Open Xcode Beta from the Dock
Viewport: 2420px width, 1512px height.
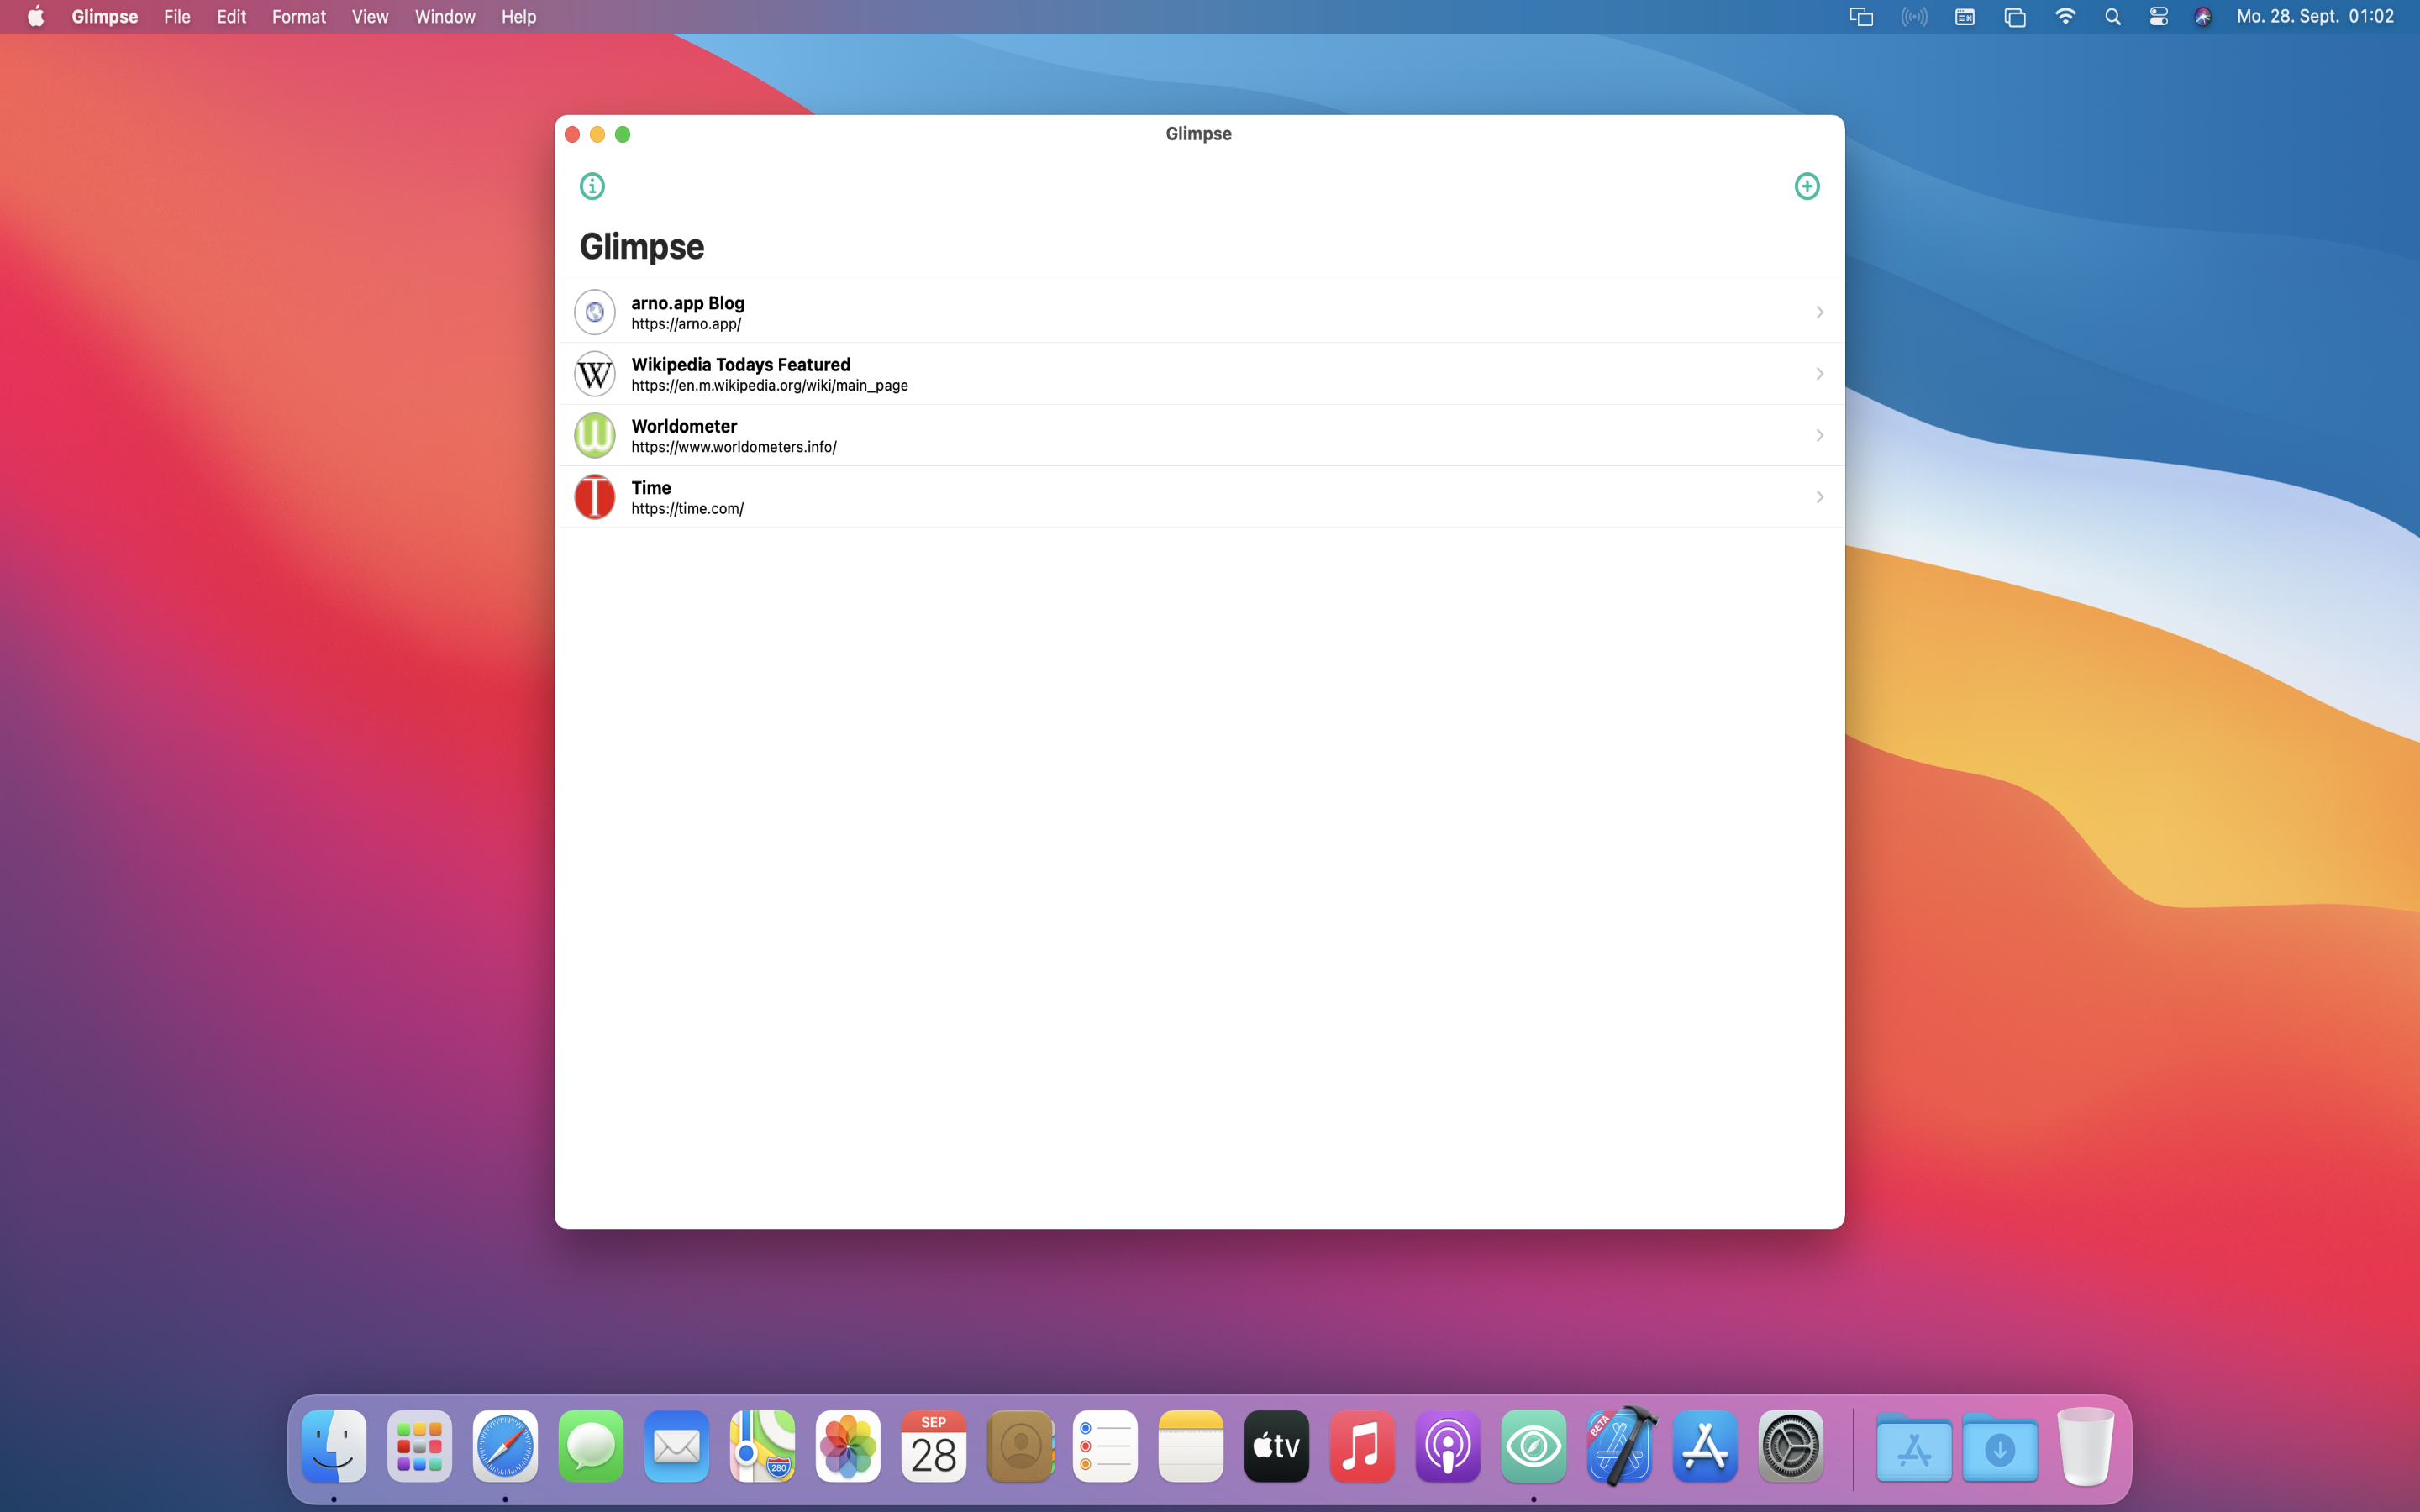(1620, 1446)
